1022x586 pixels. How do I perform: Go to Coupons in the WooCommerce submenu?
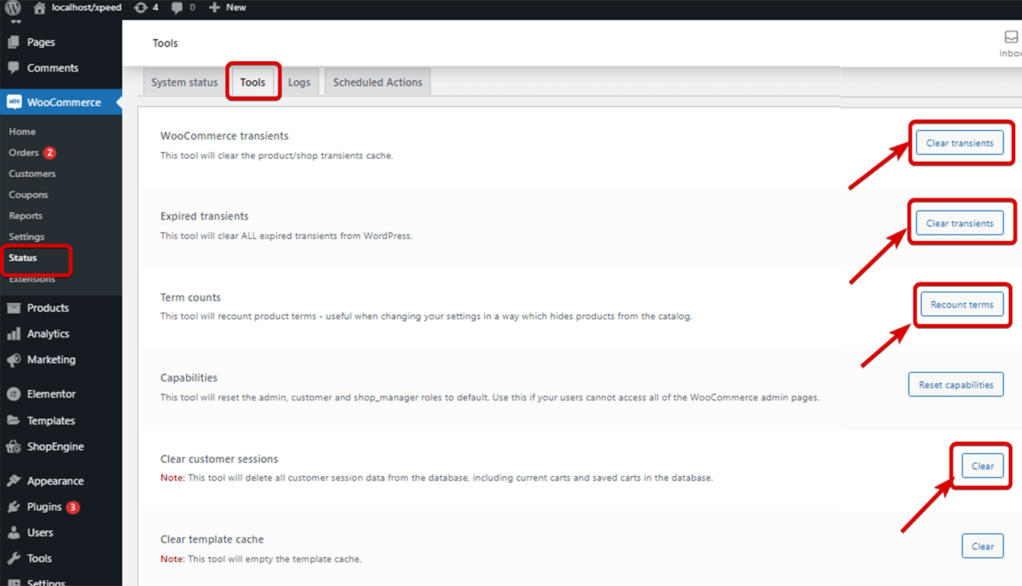28,195
